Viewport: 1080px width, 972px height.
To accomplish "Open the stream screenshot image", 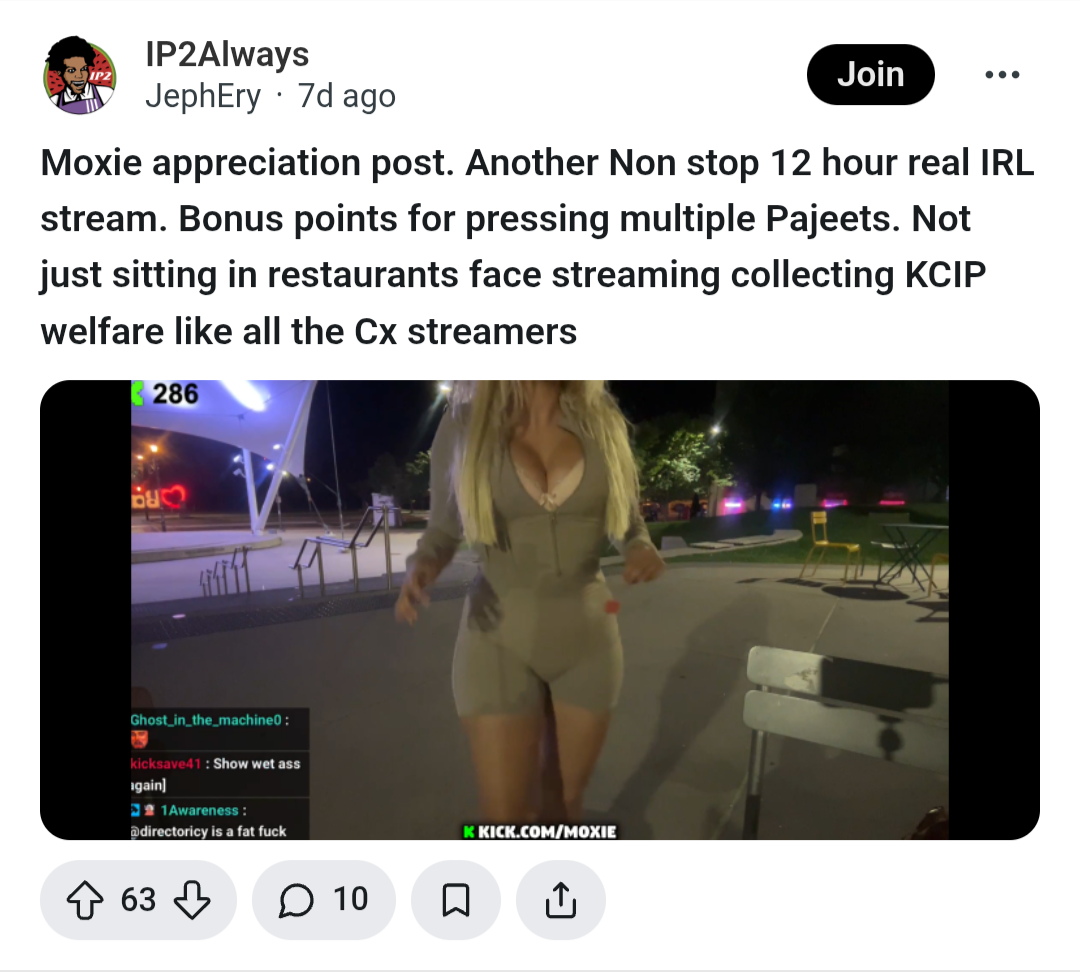I will click(x=540, y=610).
